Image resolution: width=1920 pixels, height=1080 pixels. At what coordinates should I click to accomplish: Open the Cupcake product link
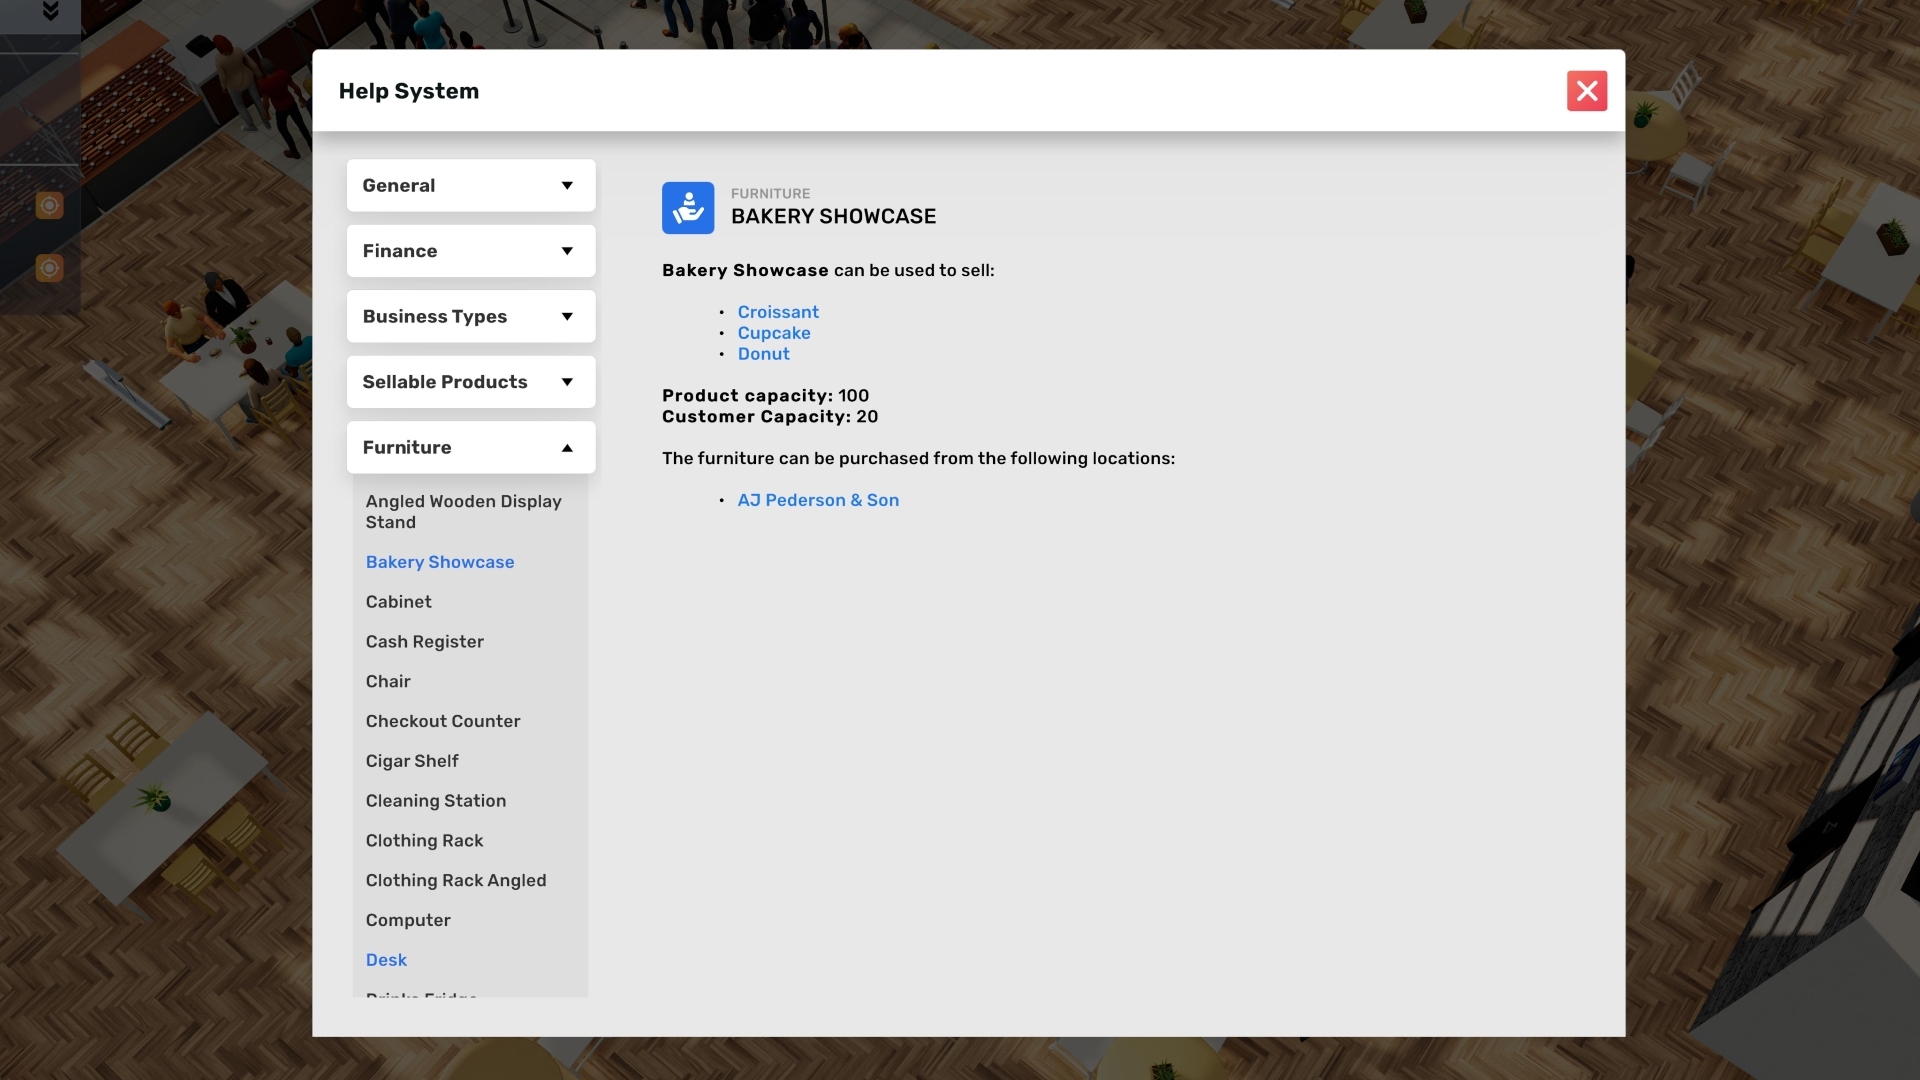pos(774,333)
